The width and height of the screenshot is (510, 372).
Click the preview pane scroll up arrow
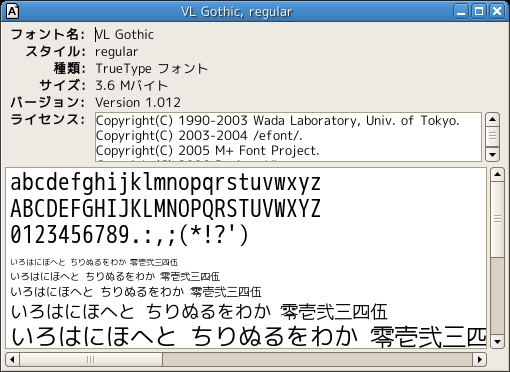coord(497,175)
